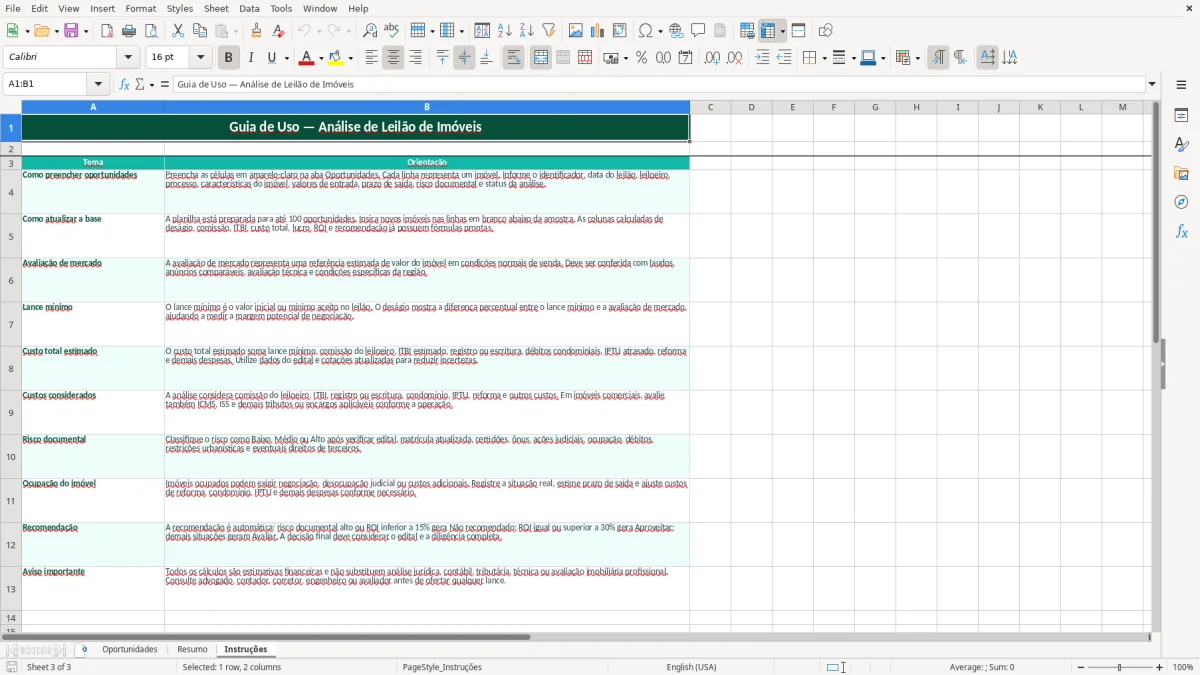Viewport: 1200px width, 675px height.
Task: Click yellow background color swatch
Action: (335, 58)
